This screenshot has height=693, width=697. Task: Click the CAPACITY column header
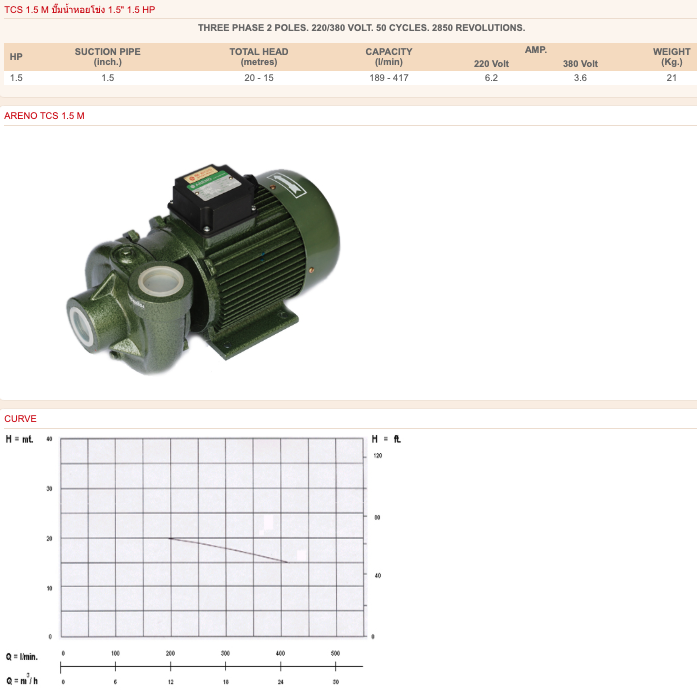pyautogui.click(x=389, y=56)
